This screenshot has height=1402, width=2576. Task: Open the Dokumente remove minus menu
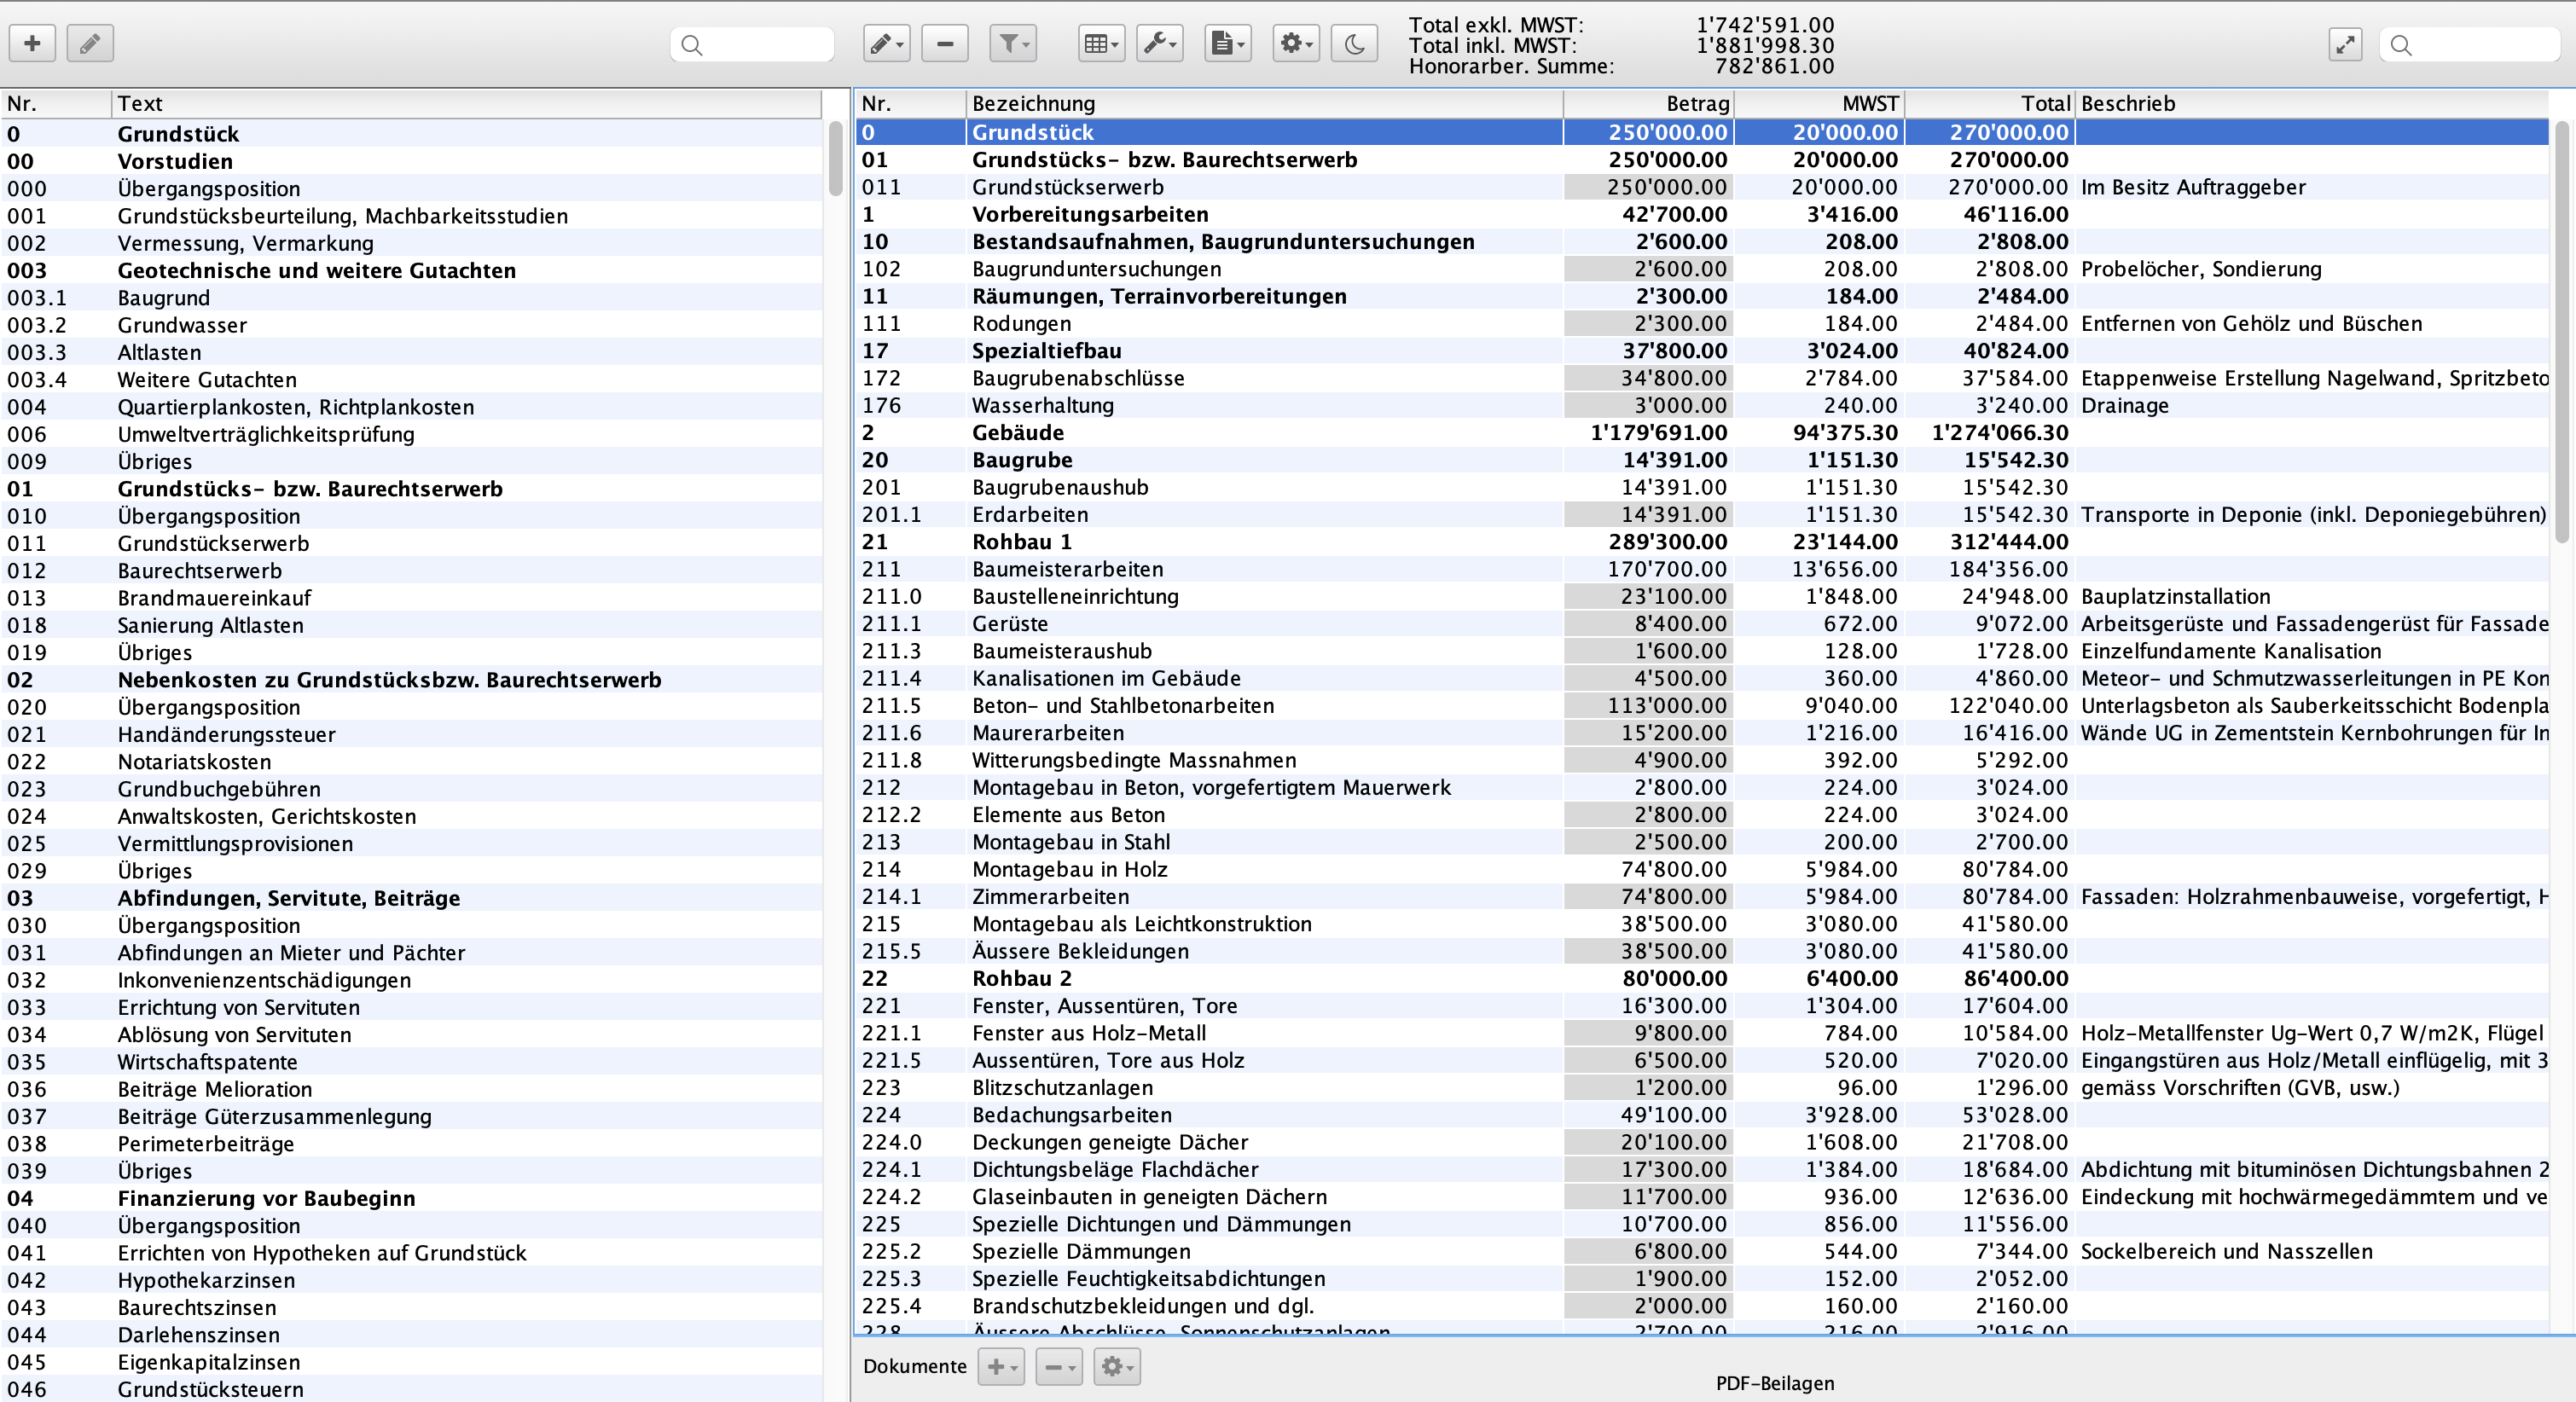(x=1058, y=1366)
